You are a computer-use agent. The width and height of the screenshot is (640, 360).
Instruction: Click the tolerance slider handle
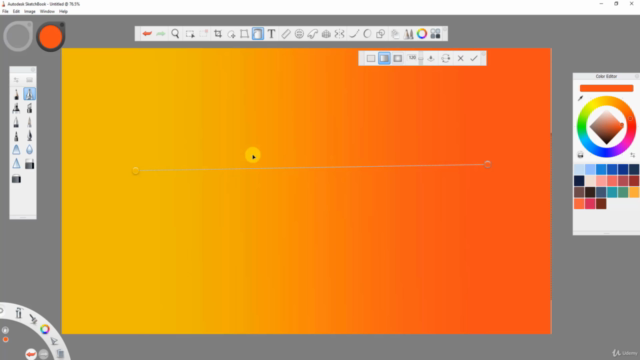(x=421, y=59)
